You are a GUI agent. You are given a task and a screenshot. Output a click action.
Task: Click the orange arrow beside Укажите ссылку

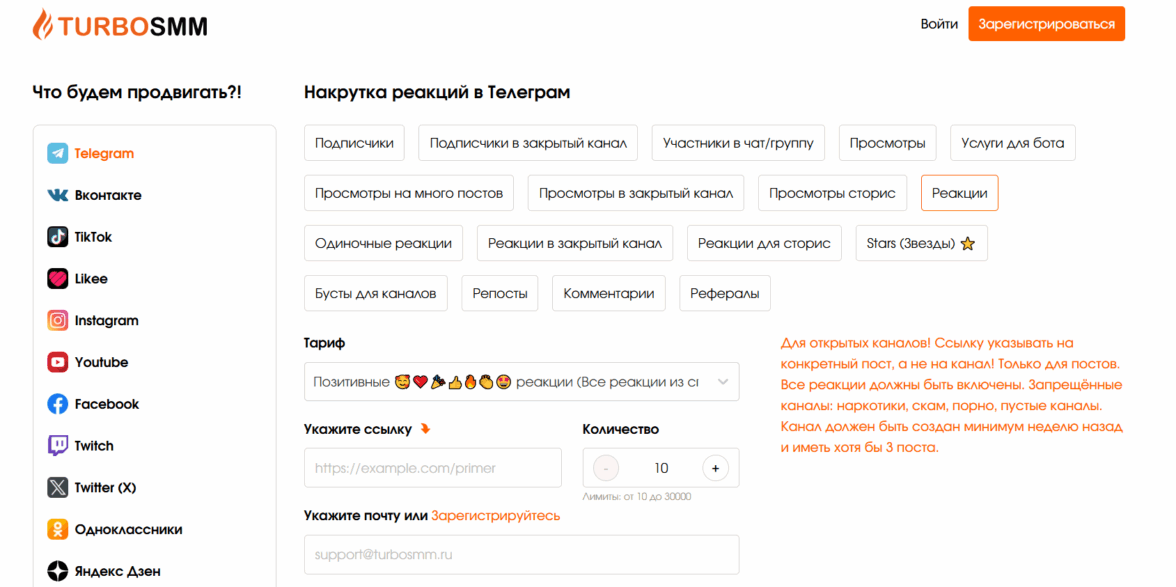tap(425, 430)
